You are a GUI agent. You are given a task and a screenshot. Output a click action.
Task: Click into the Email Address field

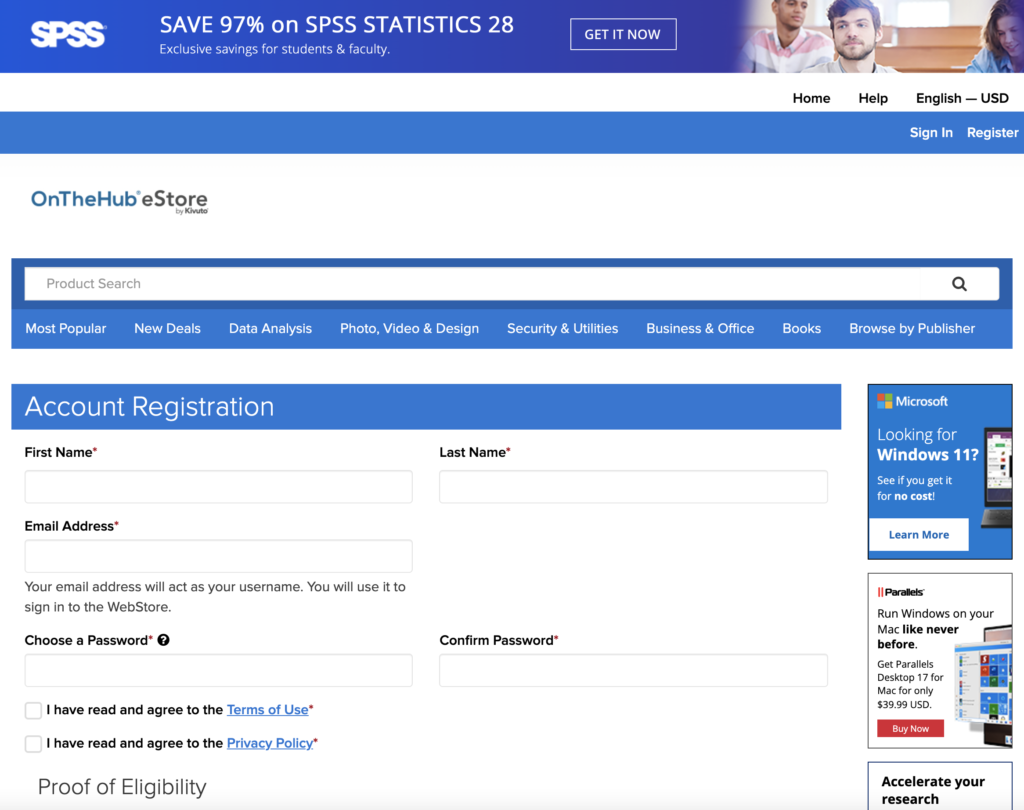pos(219,556)
